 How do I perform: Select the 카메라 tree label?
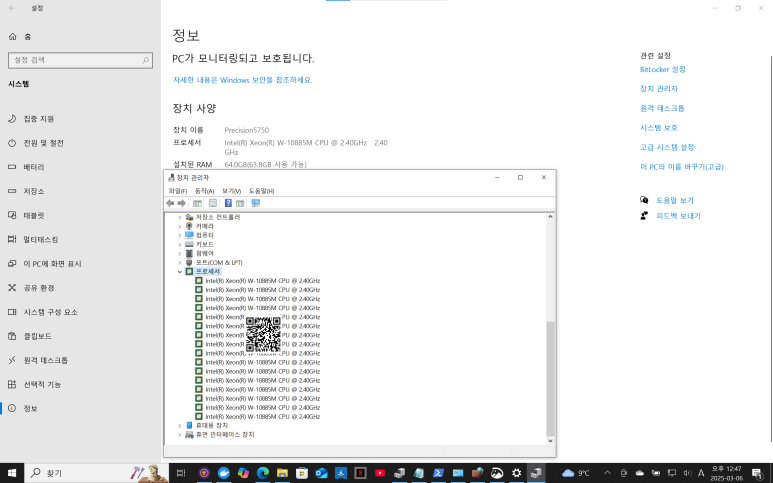205,226
